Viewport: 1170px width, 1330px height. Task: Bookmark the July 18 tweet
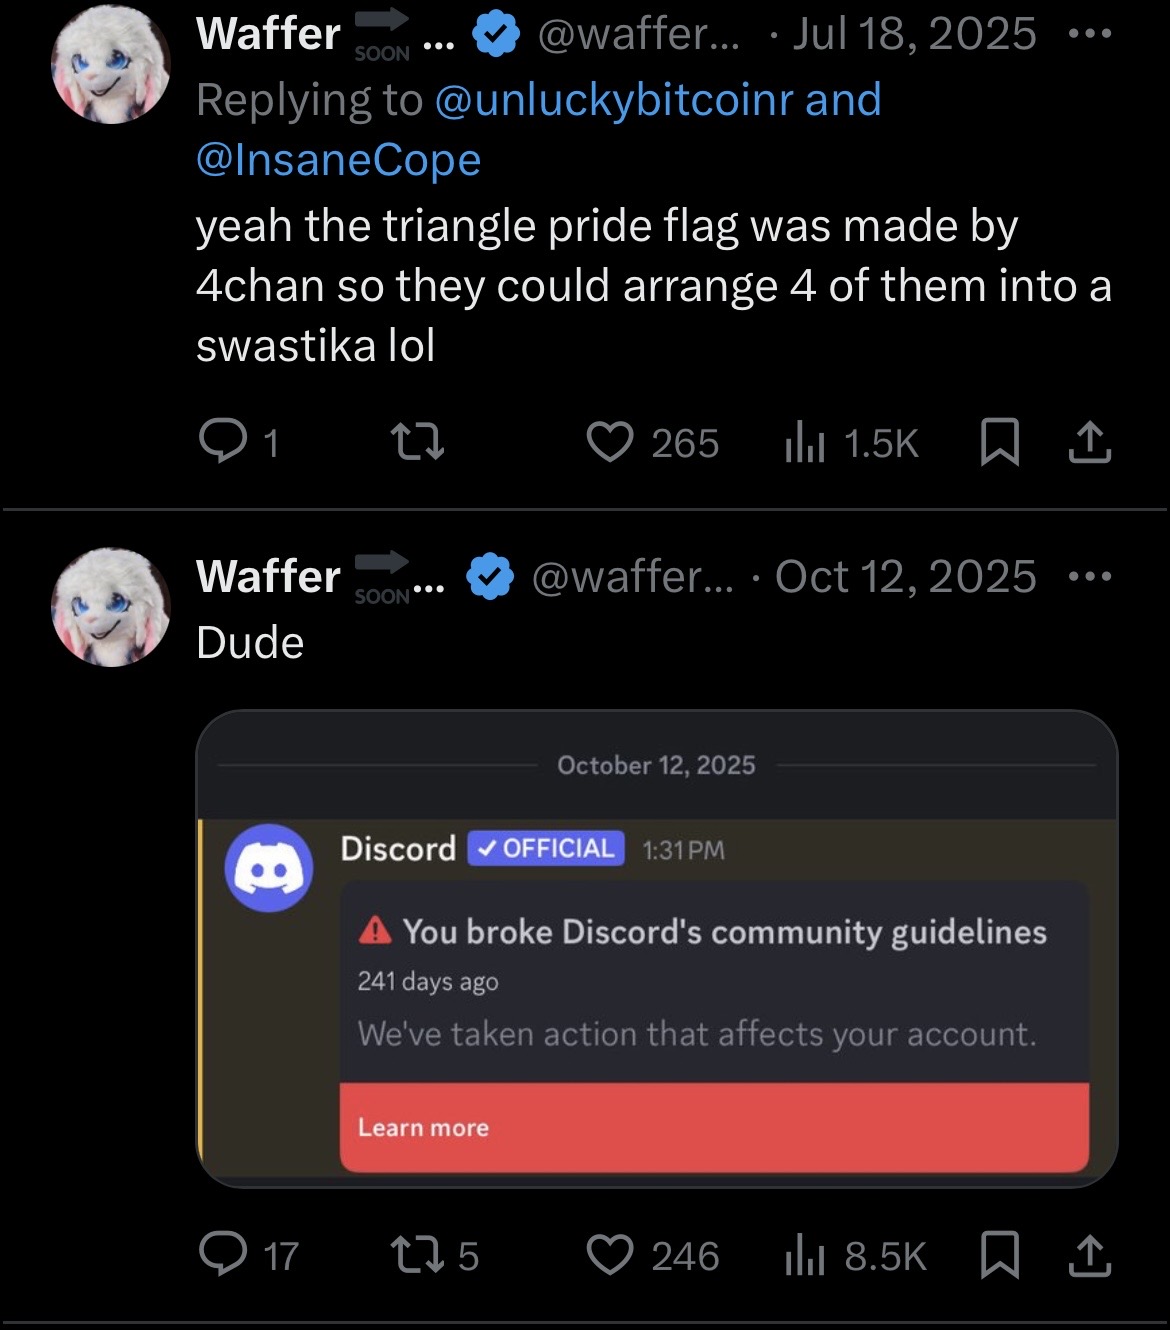pyautogui.click(x=999, y=442)
